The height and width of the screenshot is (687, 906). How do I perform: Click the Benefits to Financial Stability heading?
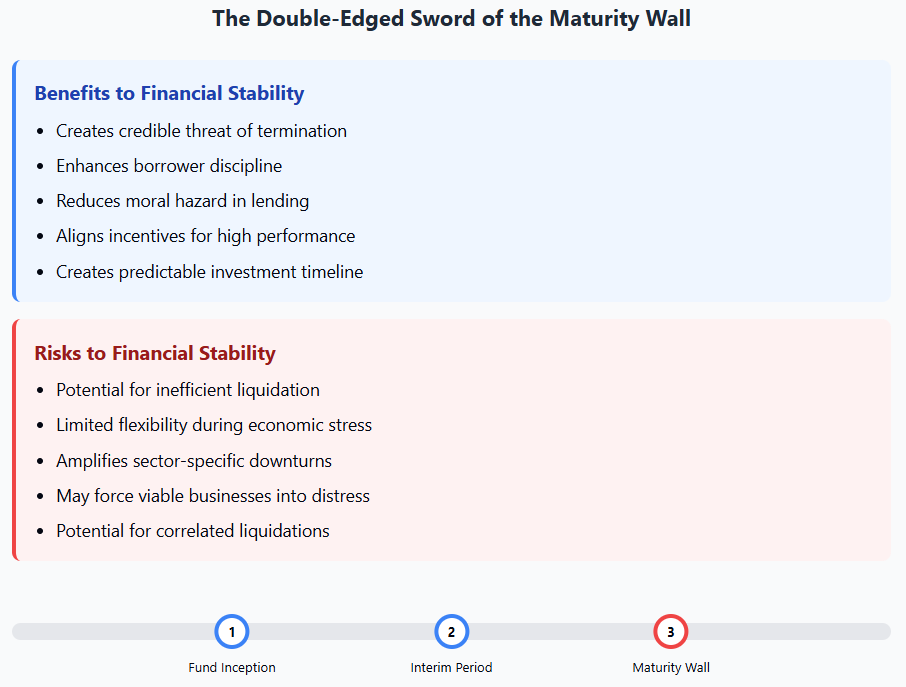(x=169, y=93)
